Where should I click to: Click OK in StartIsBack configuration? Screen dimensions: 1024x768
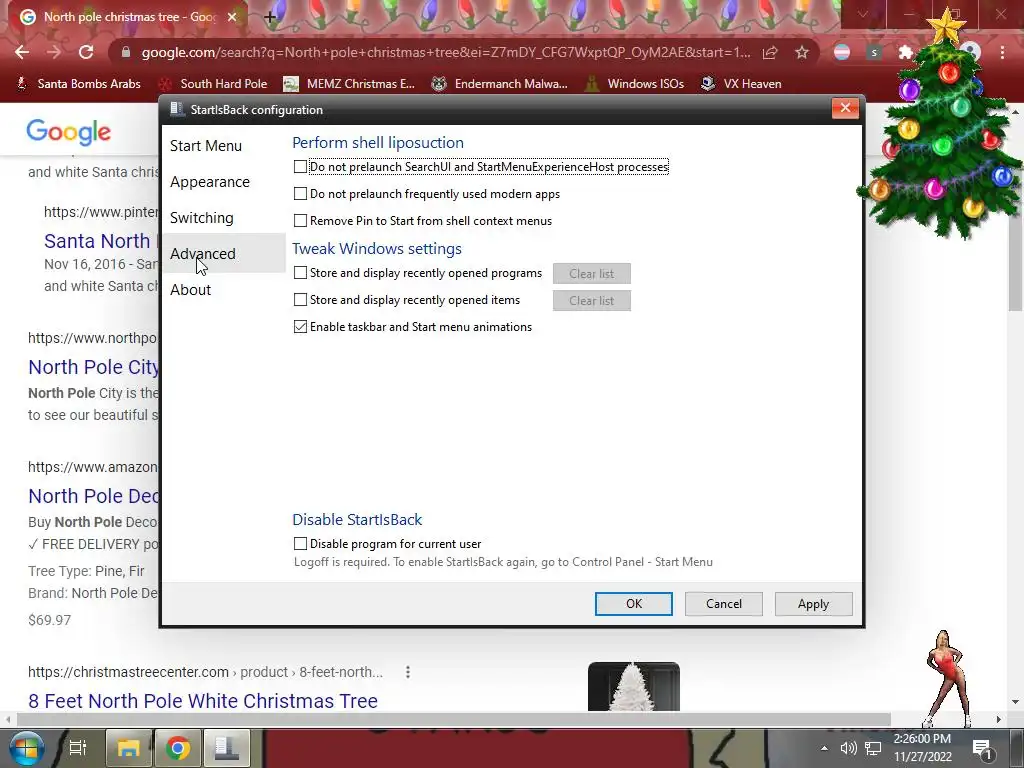click(x=633, y=604)
